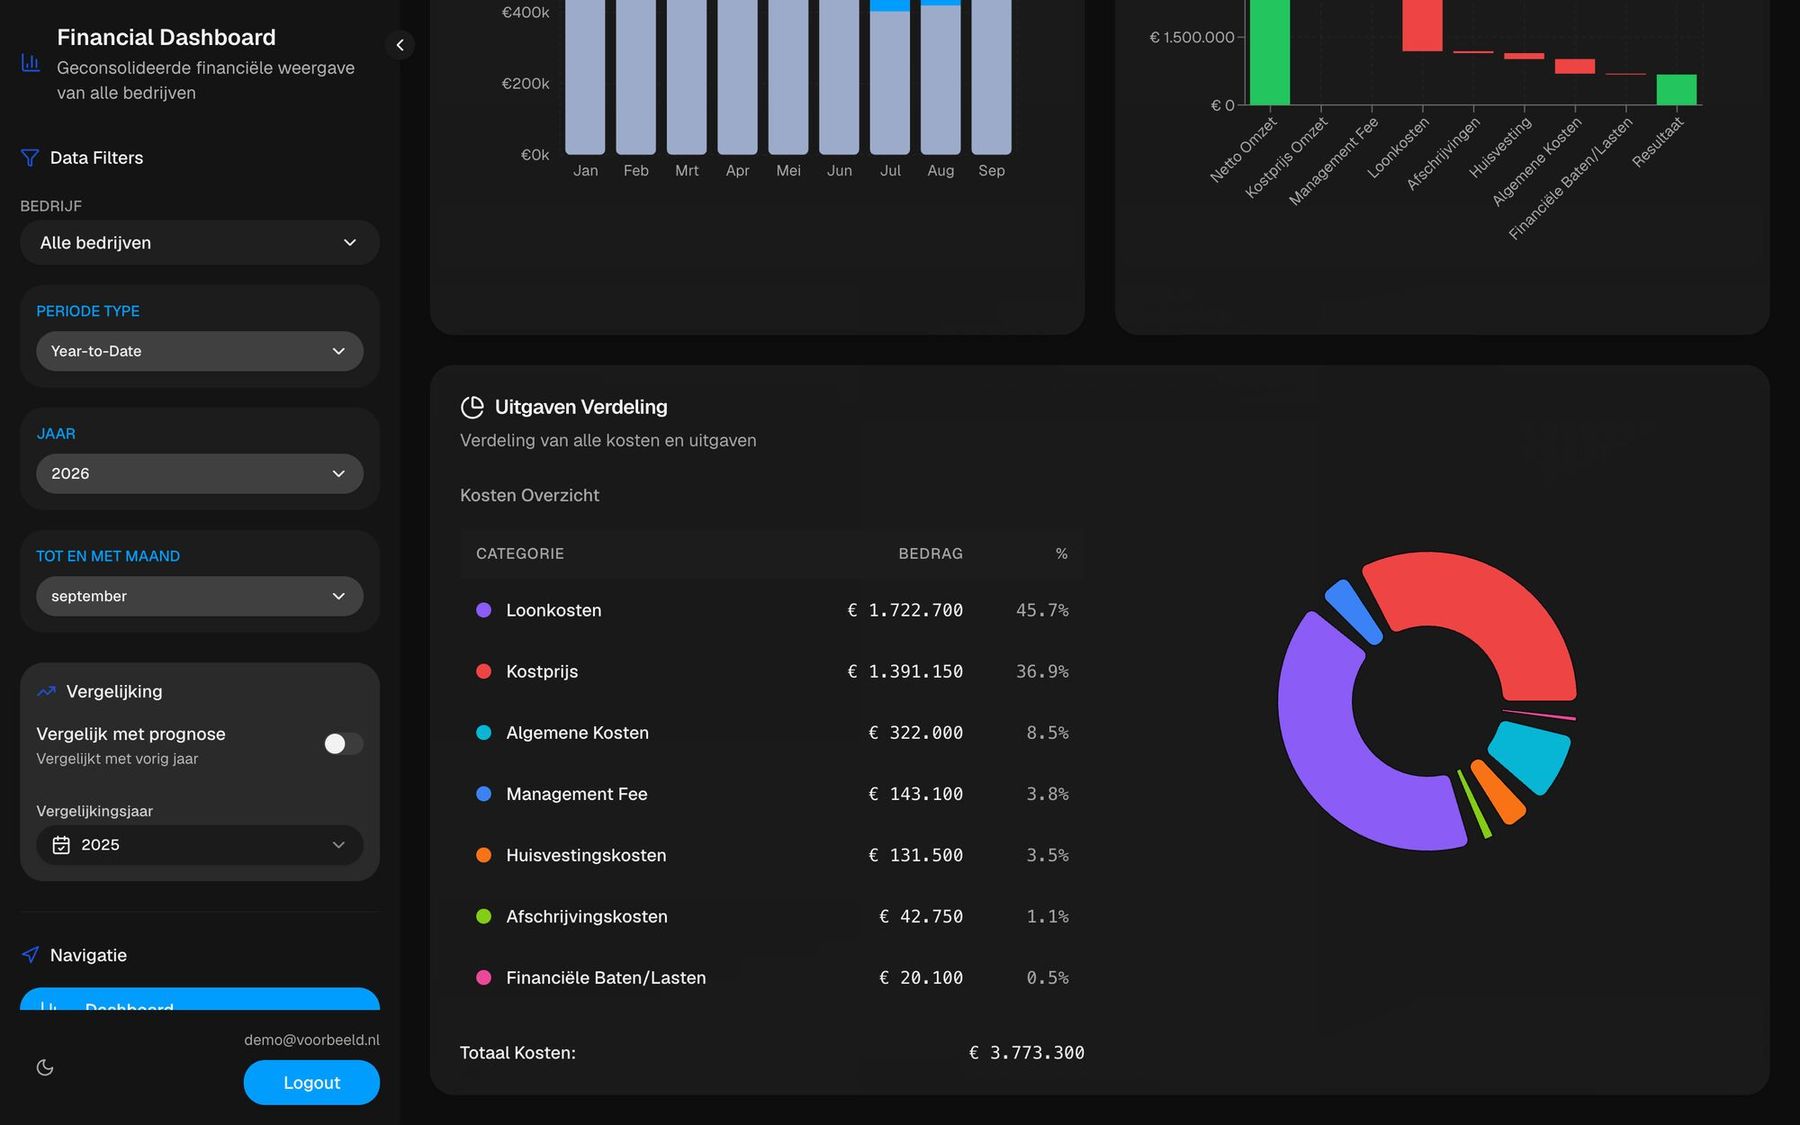Click the Jan bar in the bar chart

tap(585, 77)
